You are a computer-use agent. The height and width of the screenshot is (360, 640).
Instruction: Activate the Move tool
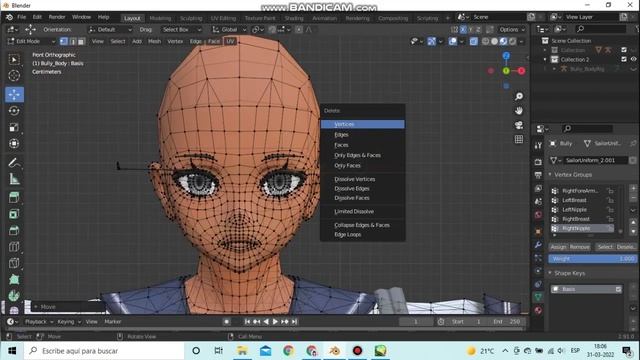(14, 94)
